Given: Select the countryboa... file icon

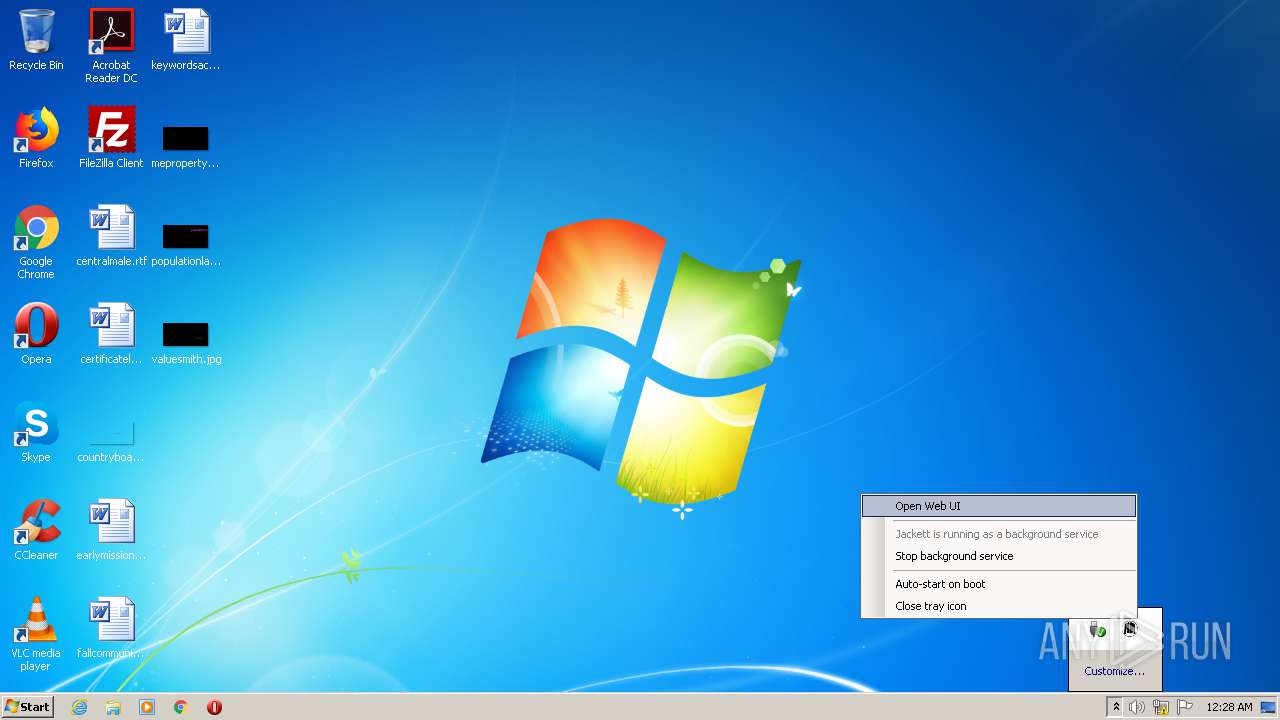Looking at the screenshot, I should coord(111,440).
